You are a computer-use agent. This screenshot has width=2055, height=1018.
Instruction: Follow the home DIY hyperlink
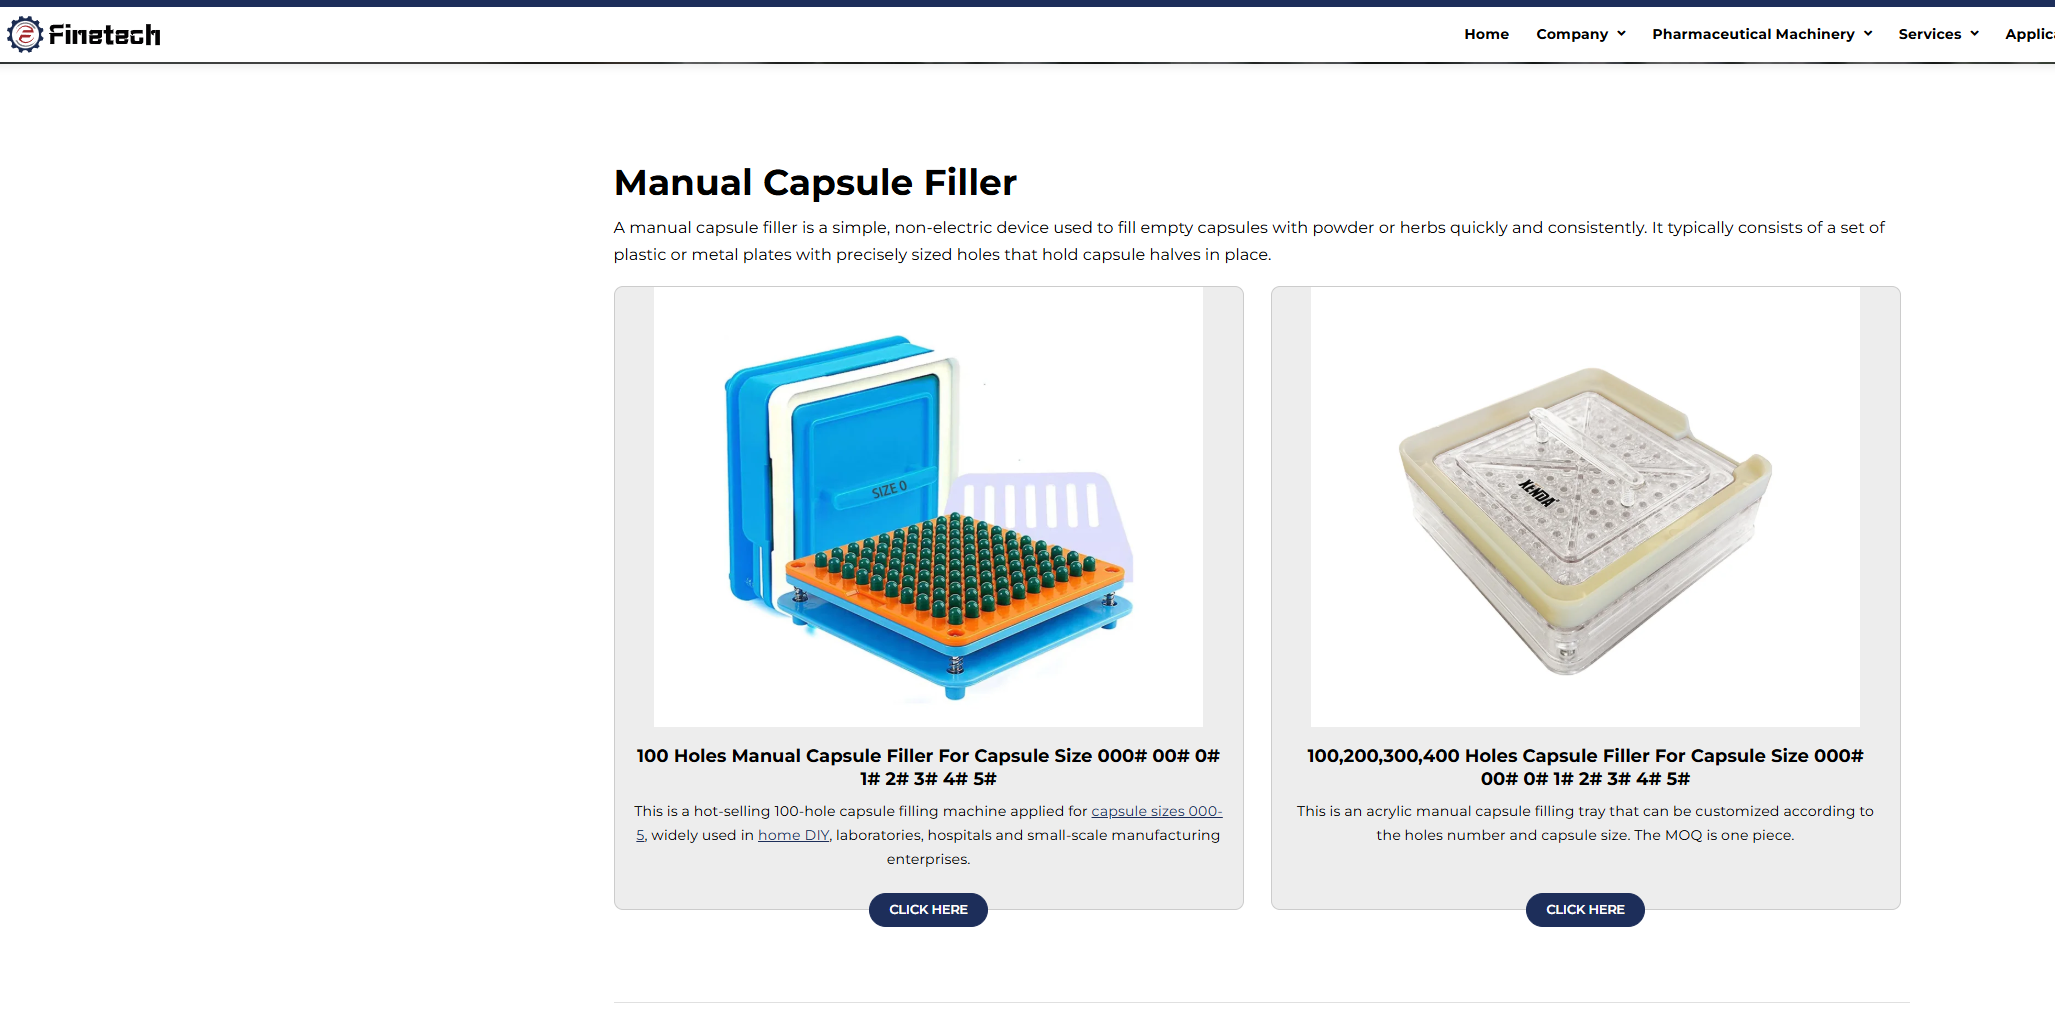tap(793, 835)
